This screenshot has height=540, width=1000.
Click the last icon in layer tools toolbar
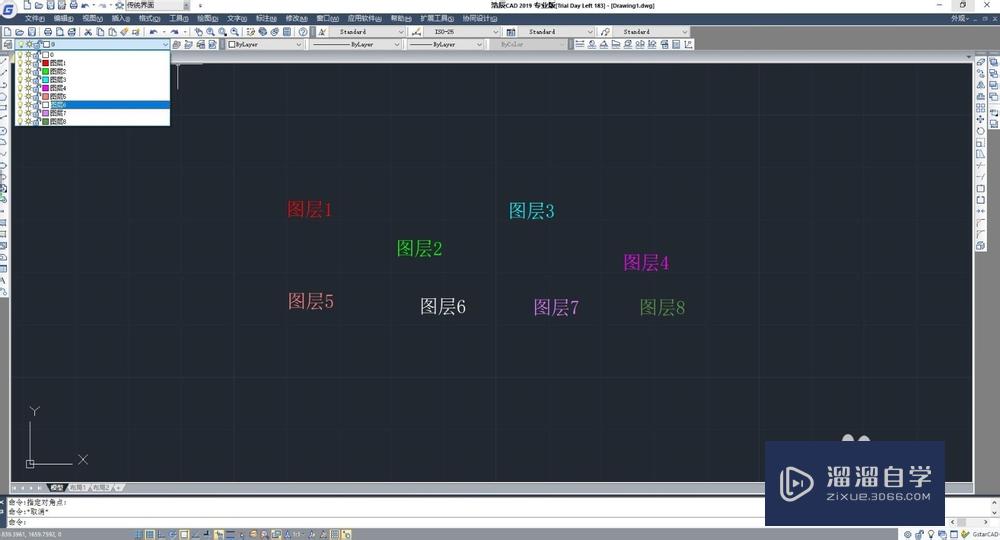click(689, 44)
